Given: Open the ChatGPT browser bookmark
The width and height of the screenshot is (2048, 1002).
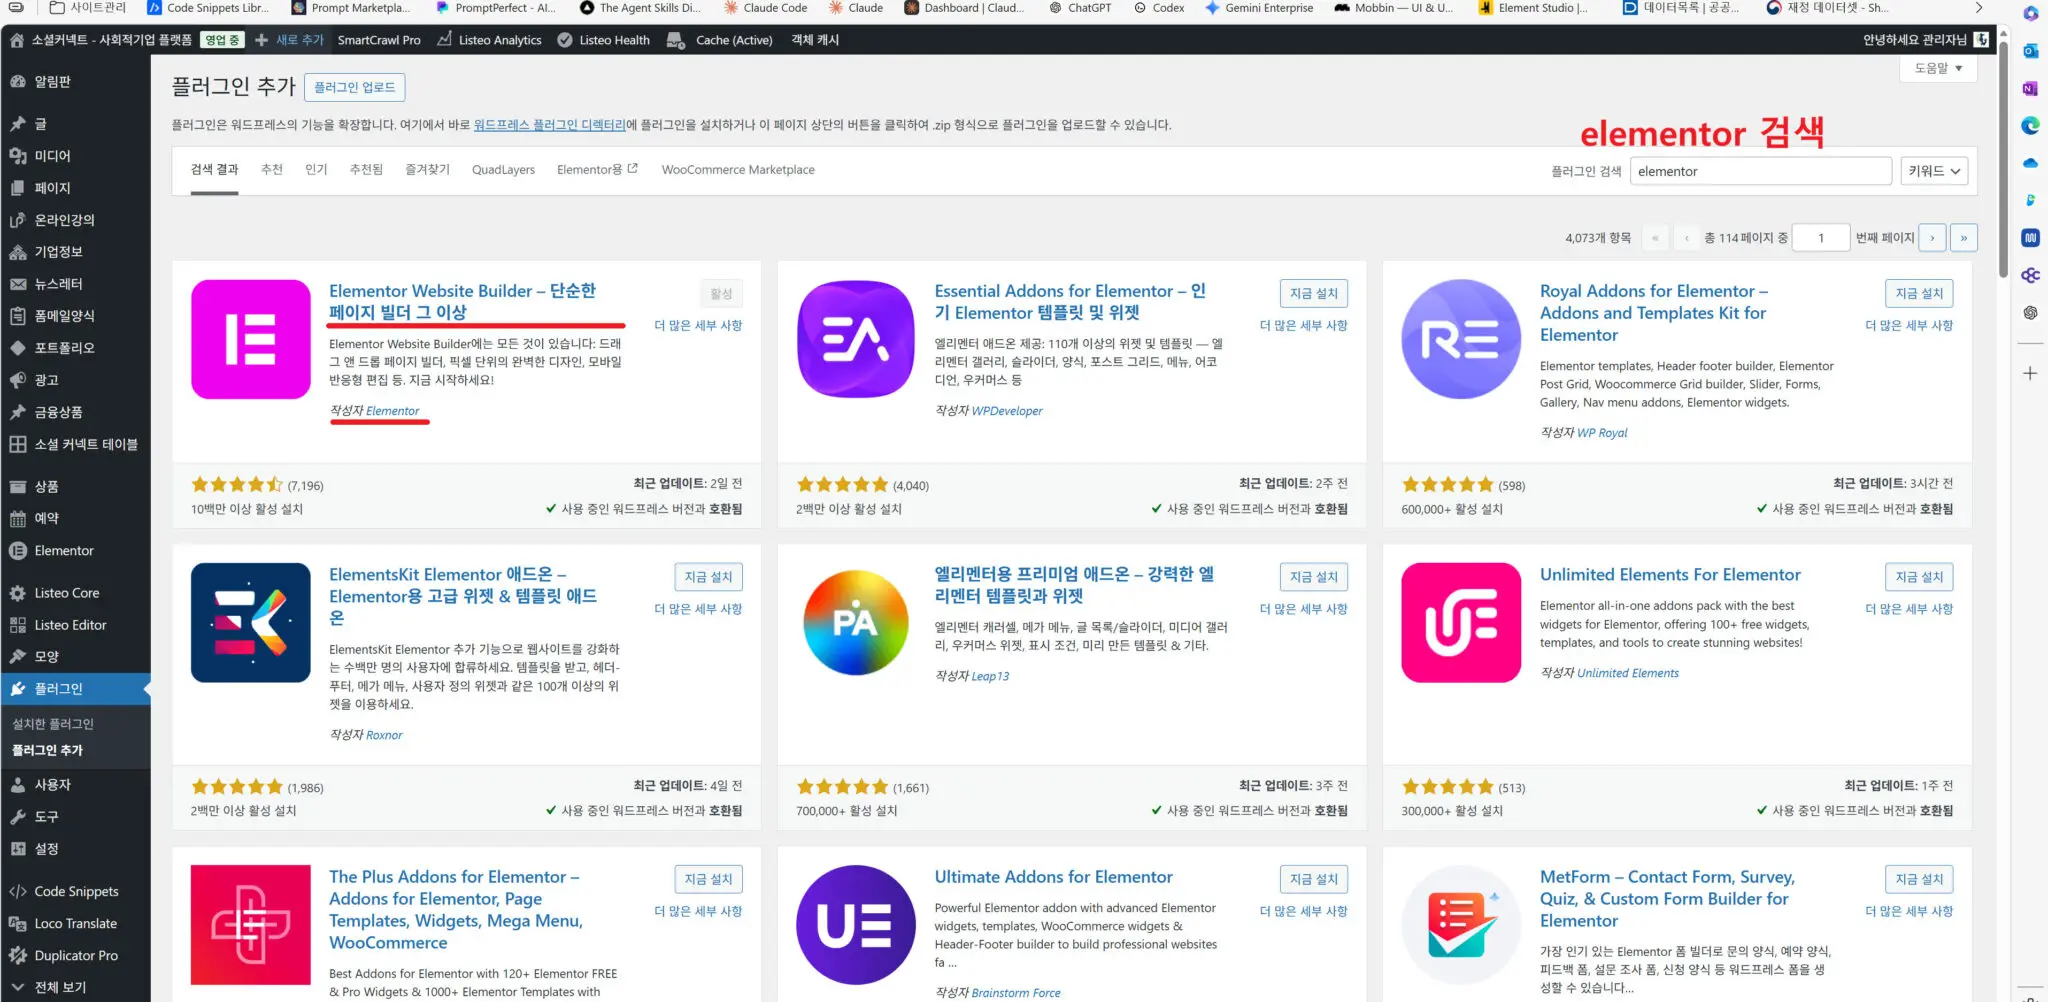Looking at the screenshot, I should tap(1080, 8).
